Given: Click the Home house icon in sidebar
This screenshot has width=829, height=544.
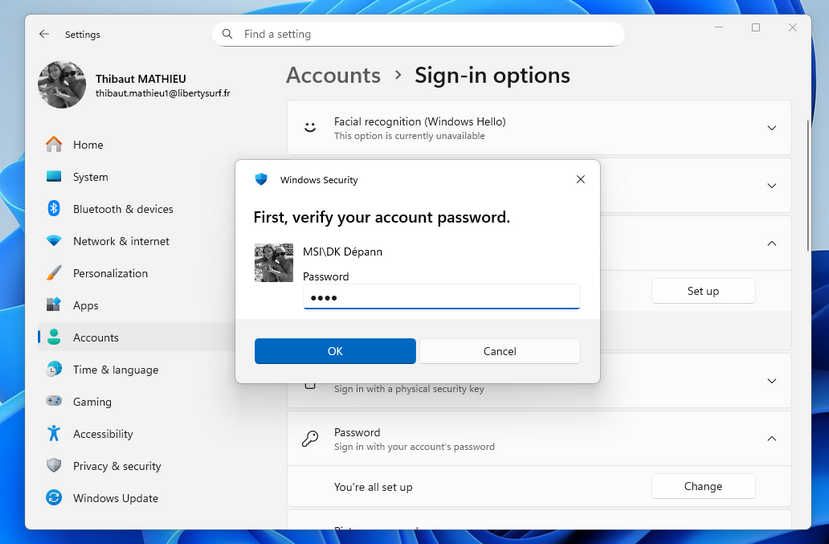Looking at the screenshot, I should tap(53, 144).
